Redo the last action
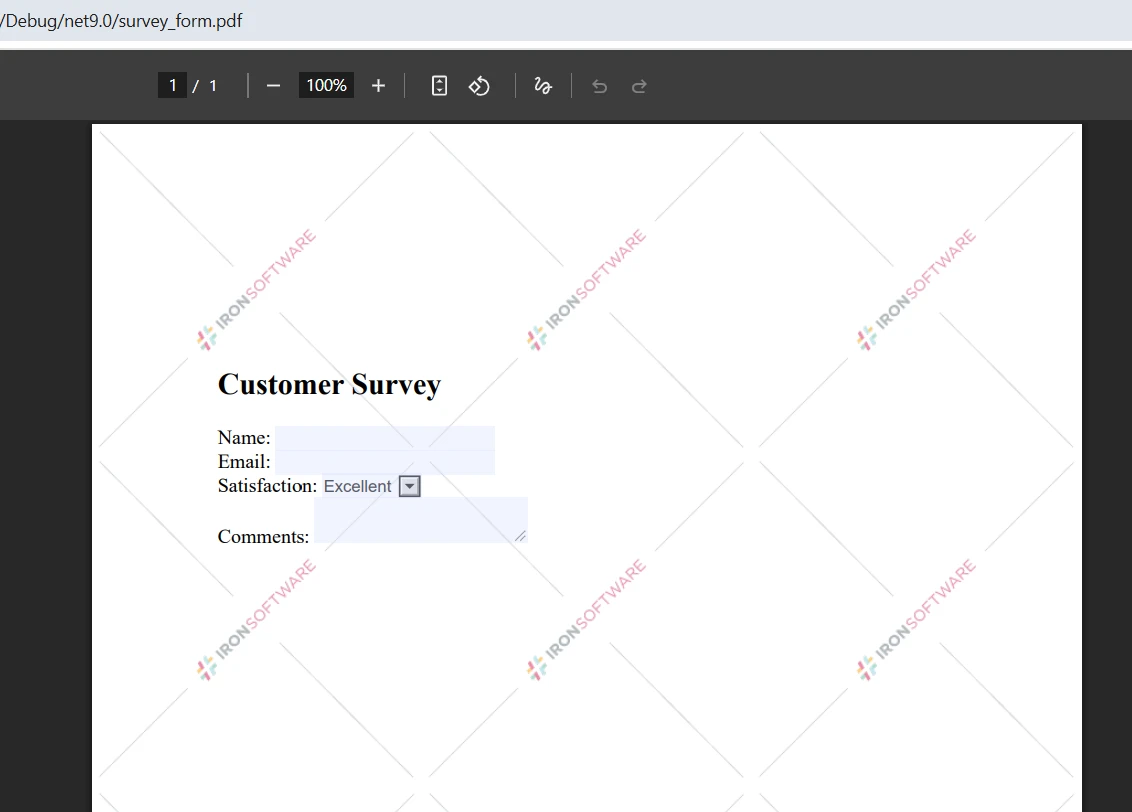This screenshot has width=1132, height=812. pos(639,85)
